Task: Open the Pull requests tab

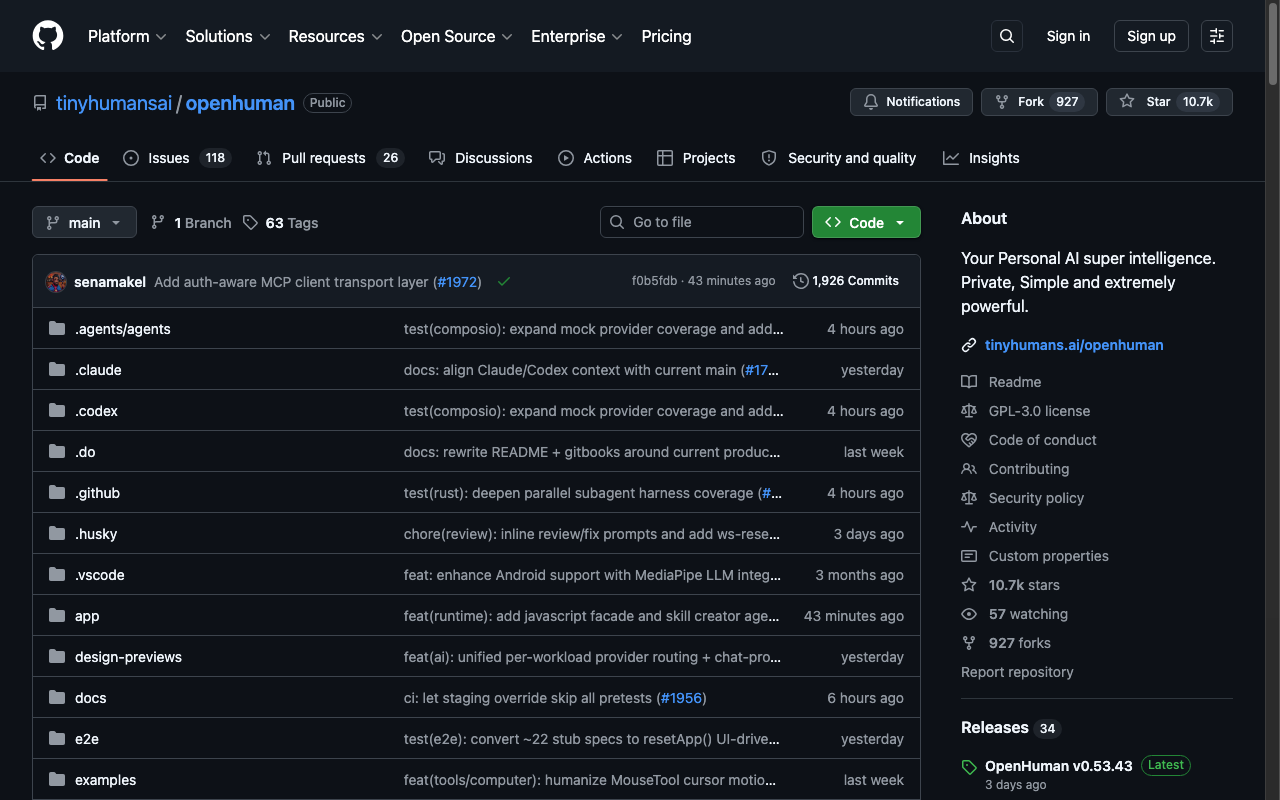Action: click(x=330, y=158)
